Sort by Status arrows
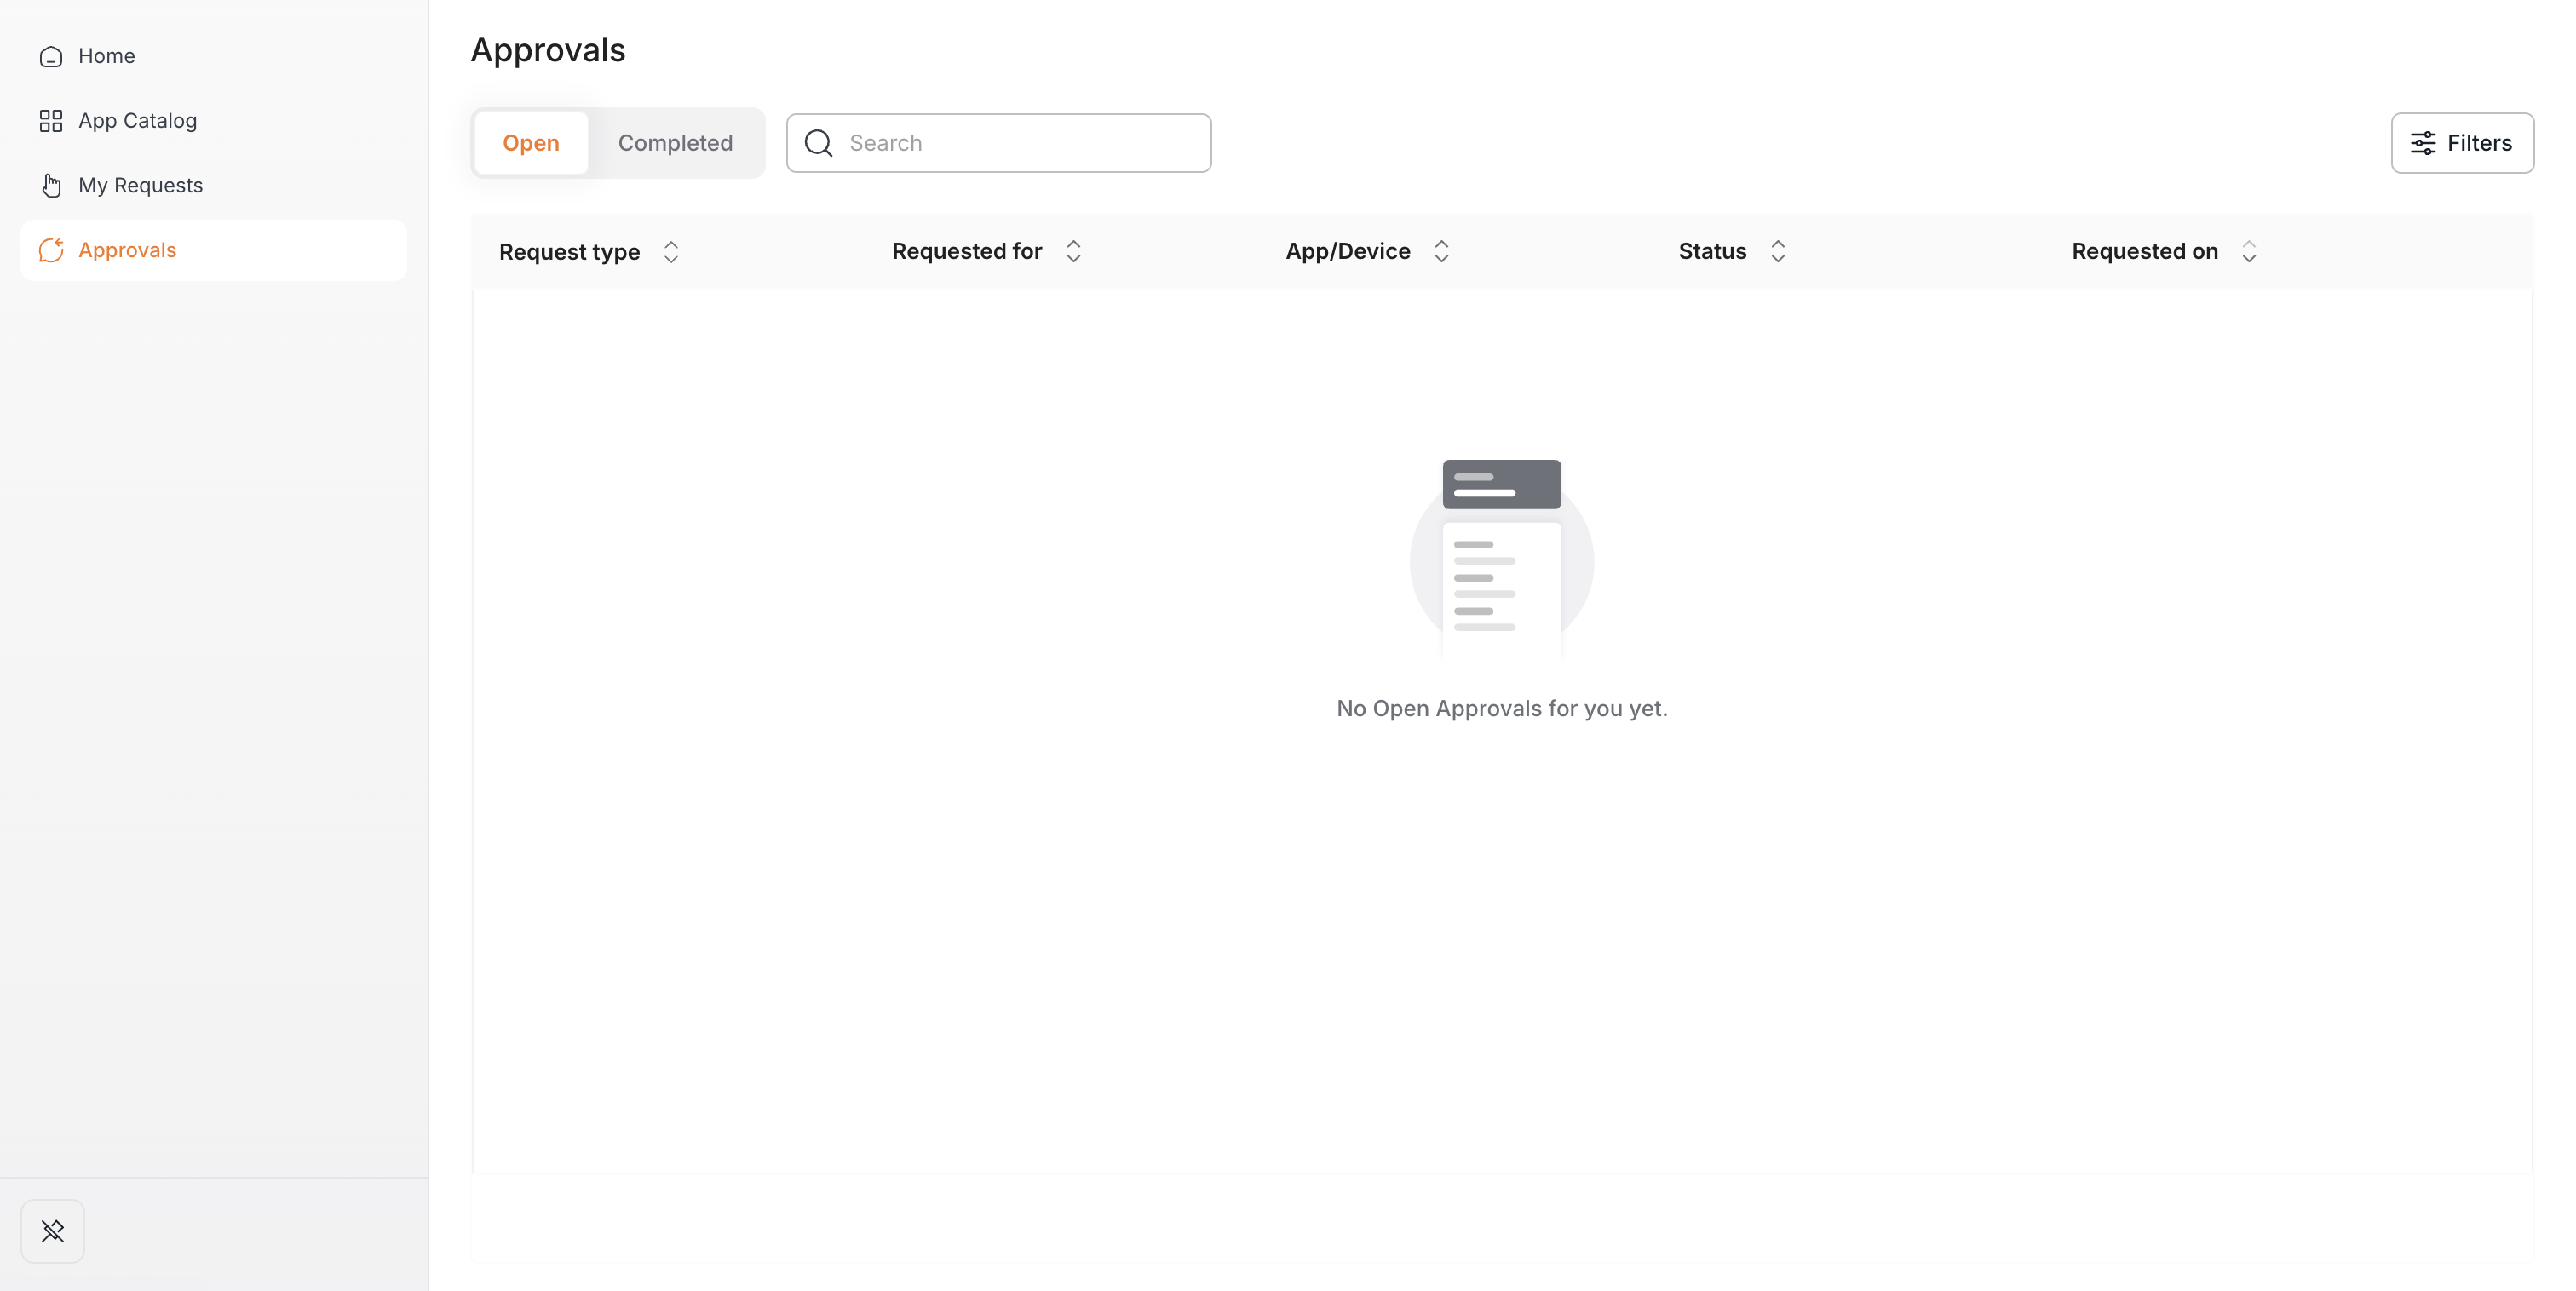 (x=1777, y=251)
